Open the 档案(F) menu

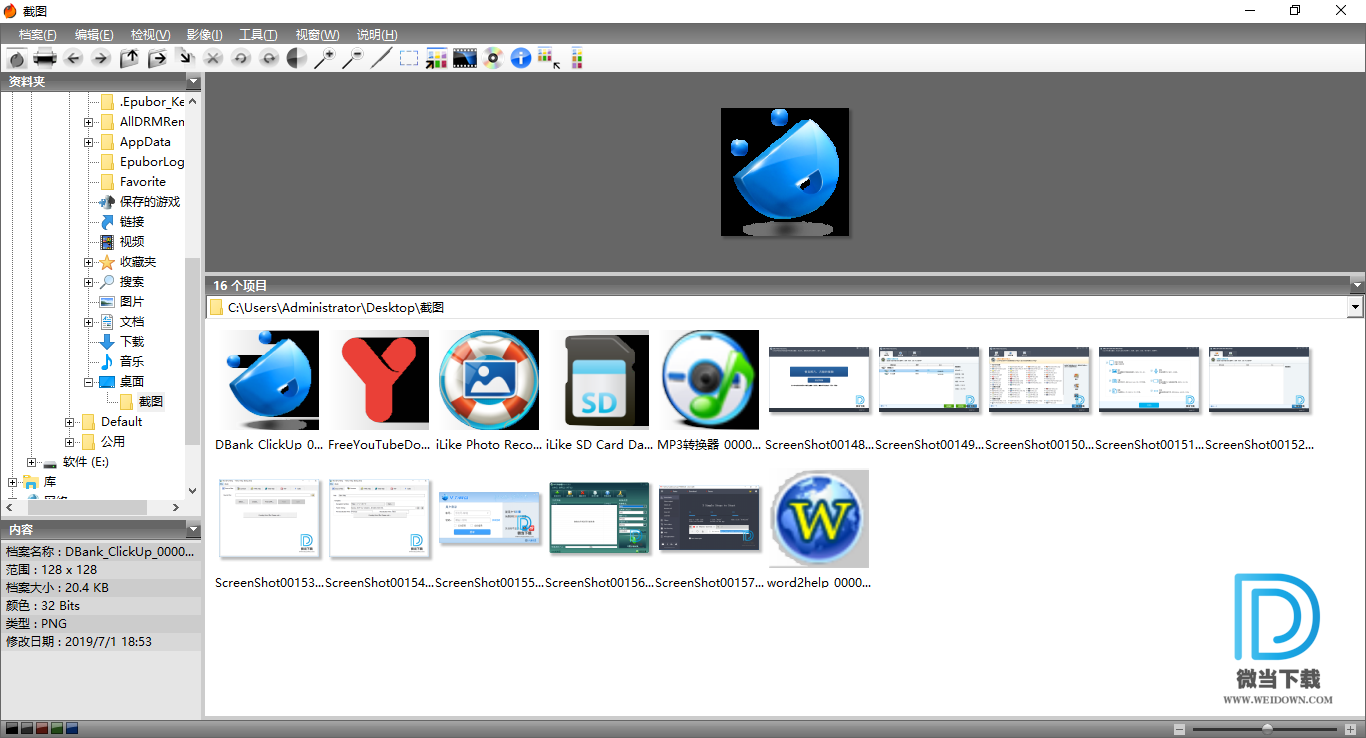(x=38, y=34)
